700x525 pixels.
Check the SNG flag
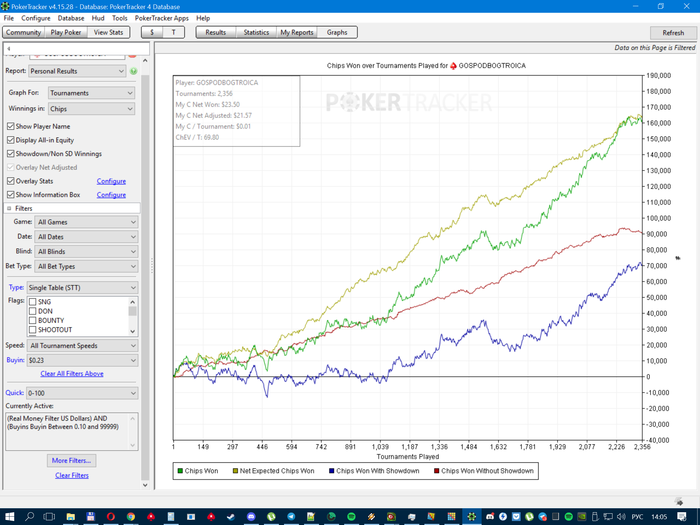tap(33, 302)
